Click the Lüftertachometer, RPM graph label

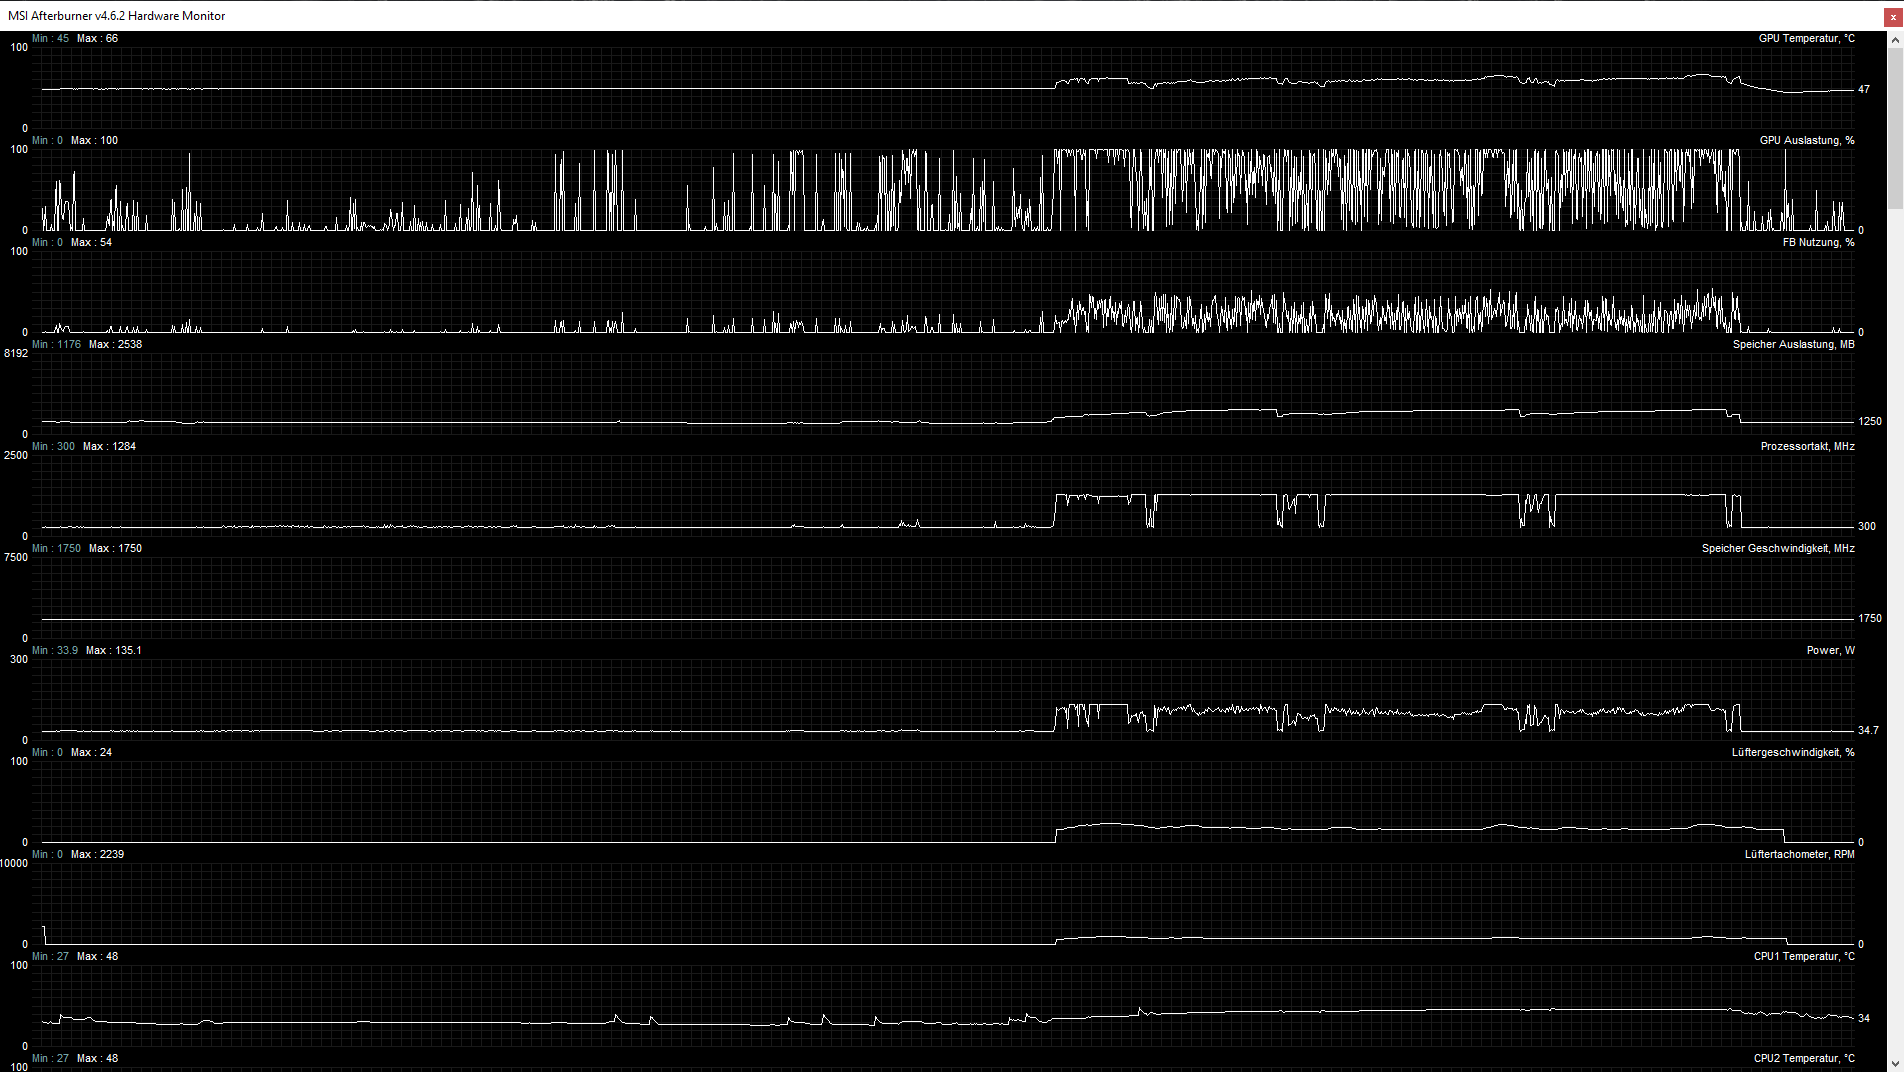[x=1799, y=855]
